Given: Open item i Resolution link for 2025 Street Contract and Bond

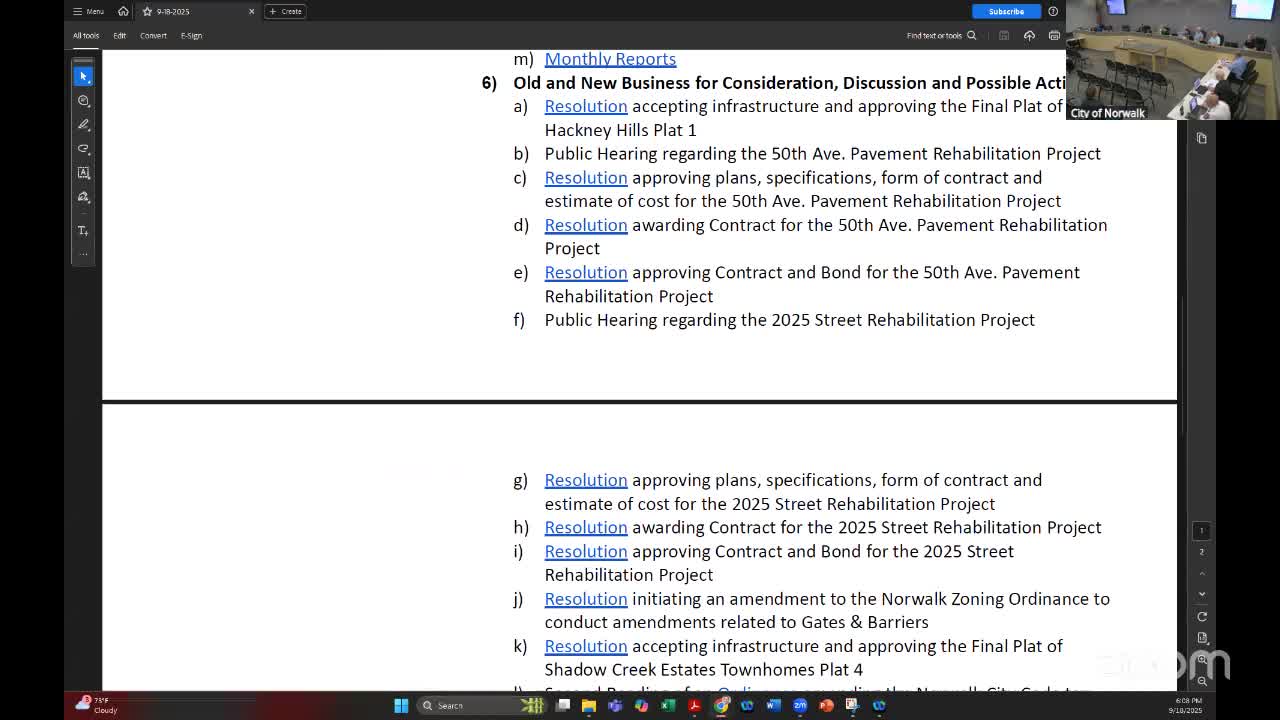Looking at the screenshot, I should pos(586,551).
